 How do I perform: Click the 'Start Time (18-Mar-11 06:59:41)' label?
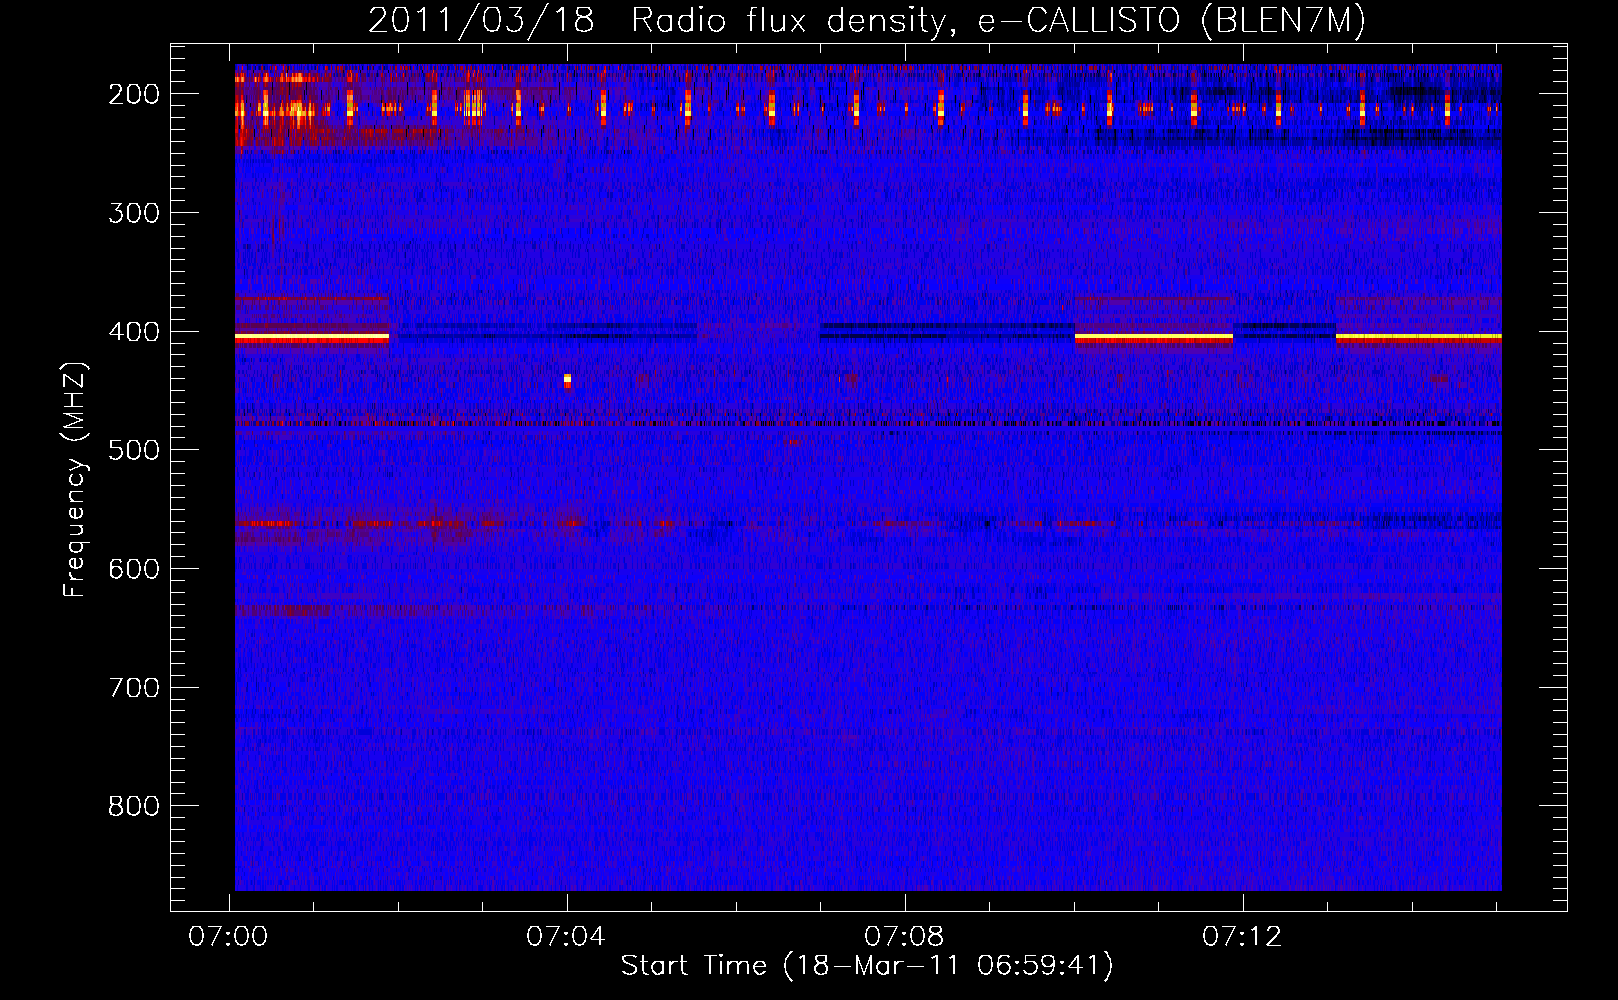867,966
